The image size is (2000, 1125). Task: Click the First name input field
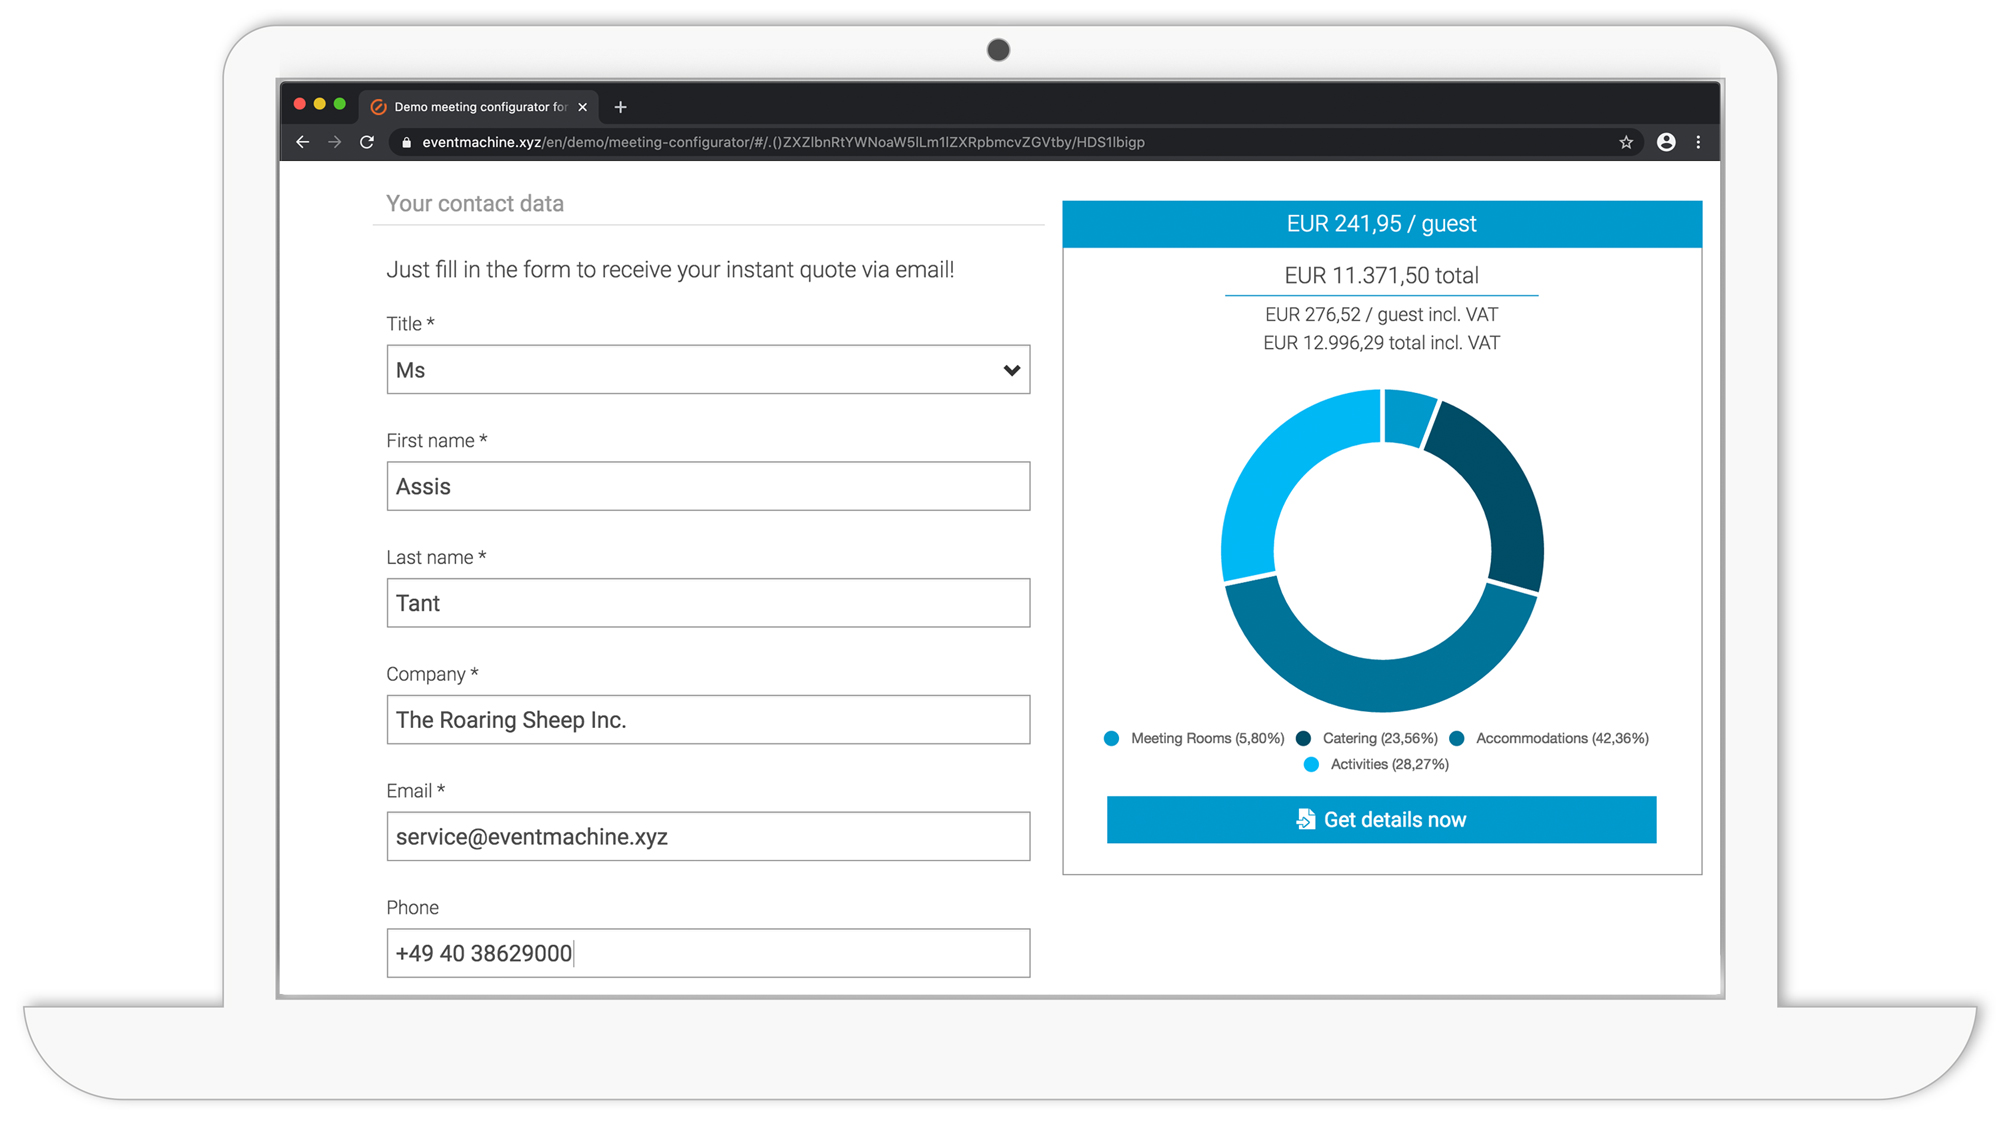(708, 486)
